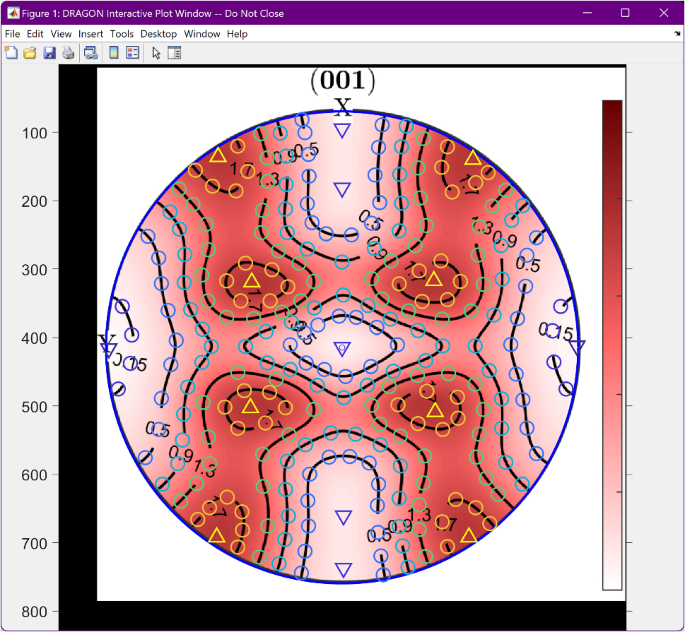685x632 pixels.
Task: Open the View menu
Action: point(61,34)
